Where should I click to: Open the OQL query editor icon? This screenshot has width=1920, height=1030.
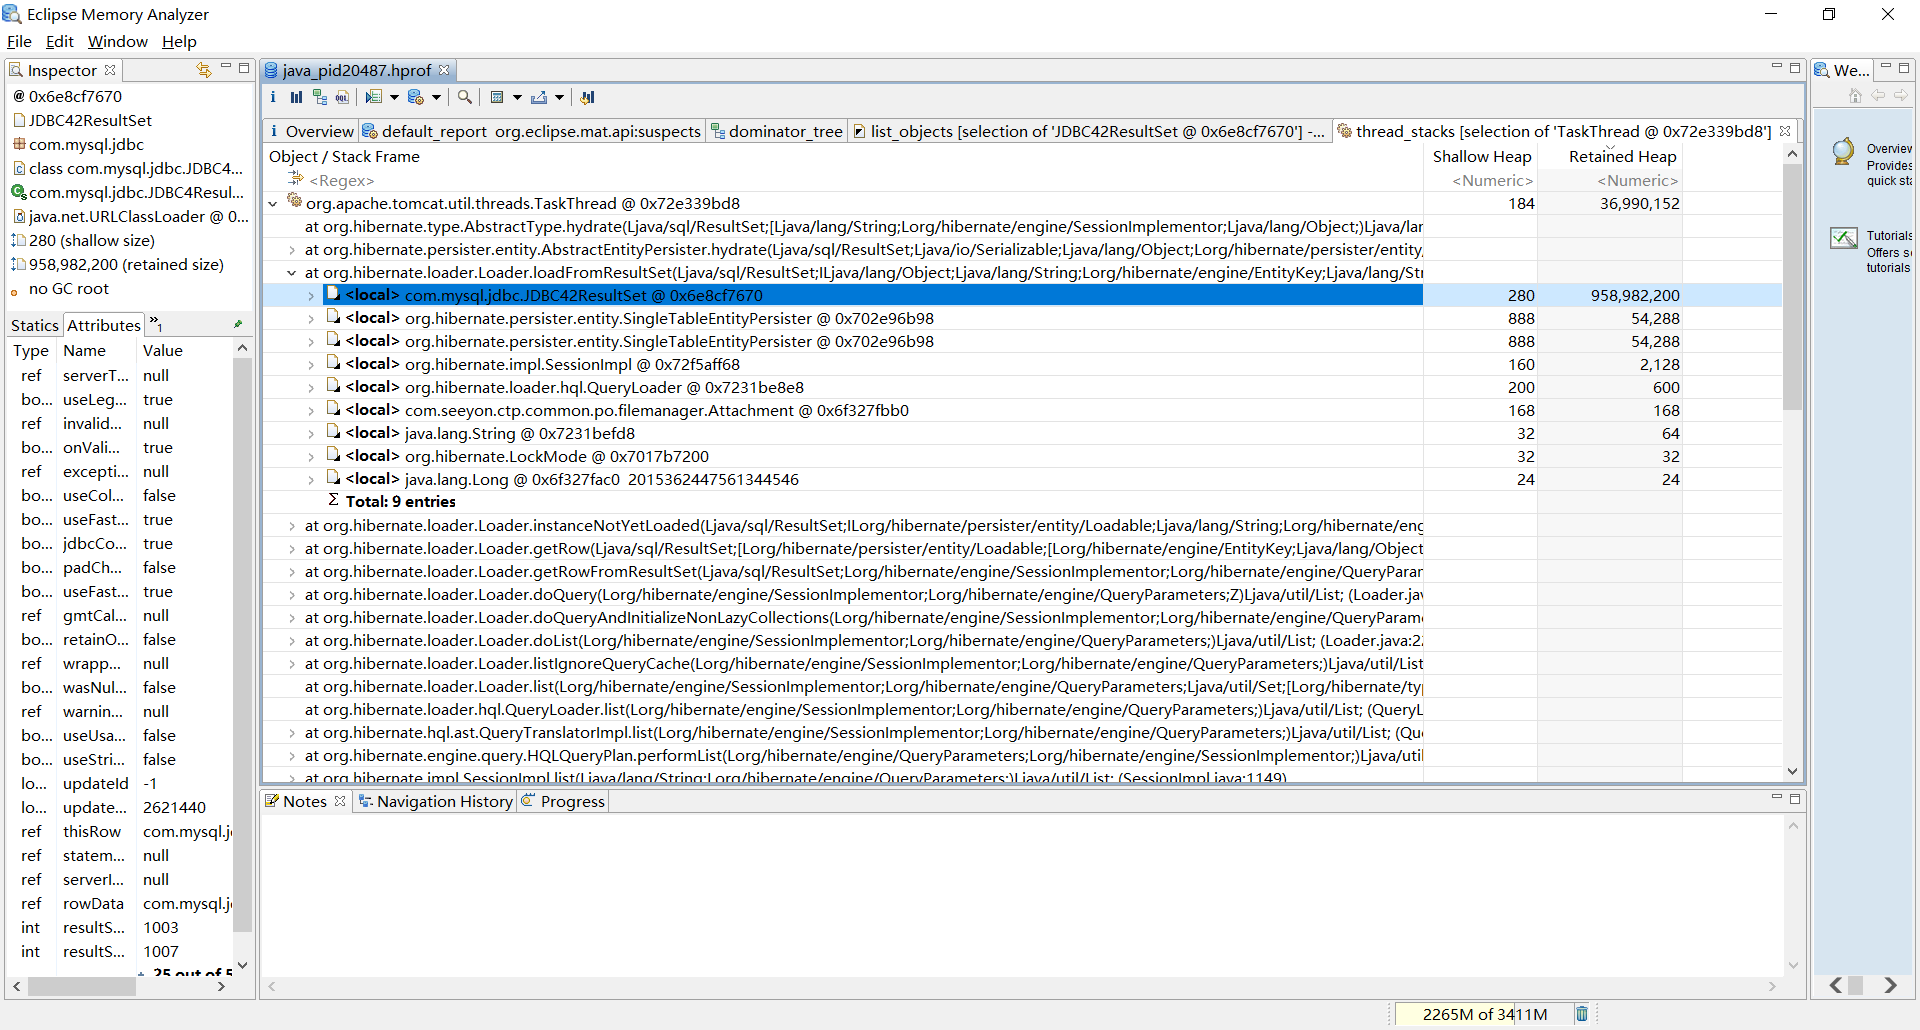coord(343,97)
